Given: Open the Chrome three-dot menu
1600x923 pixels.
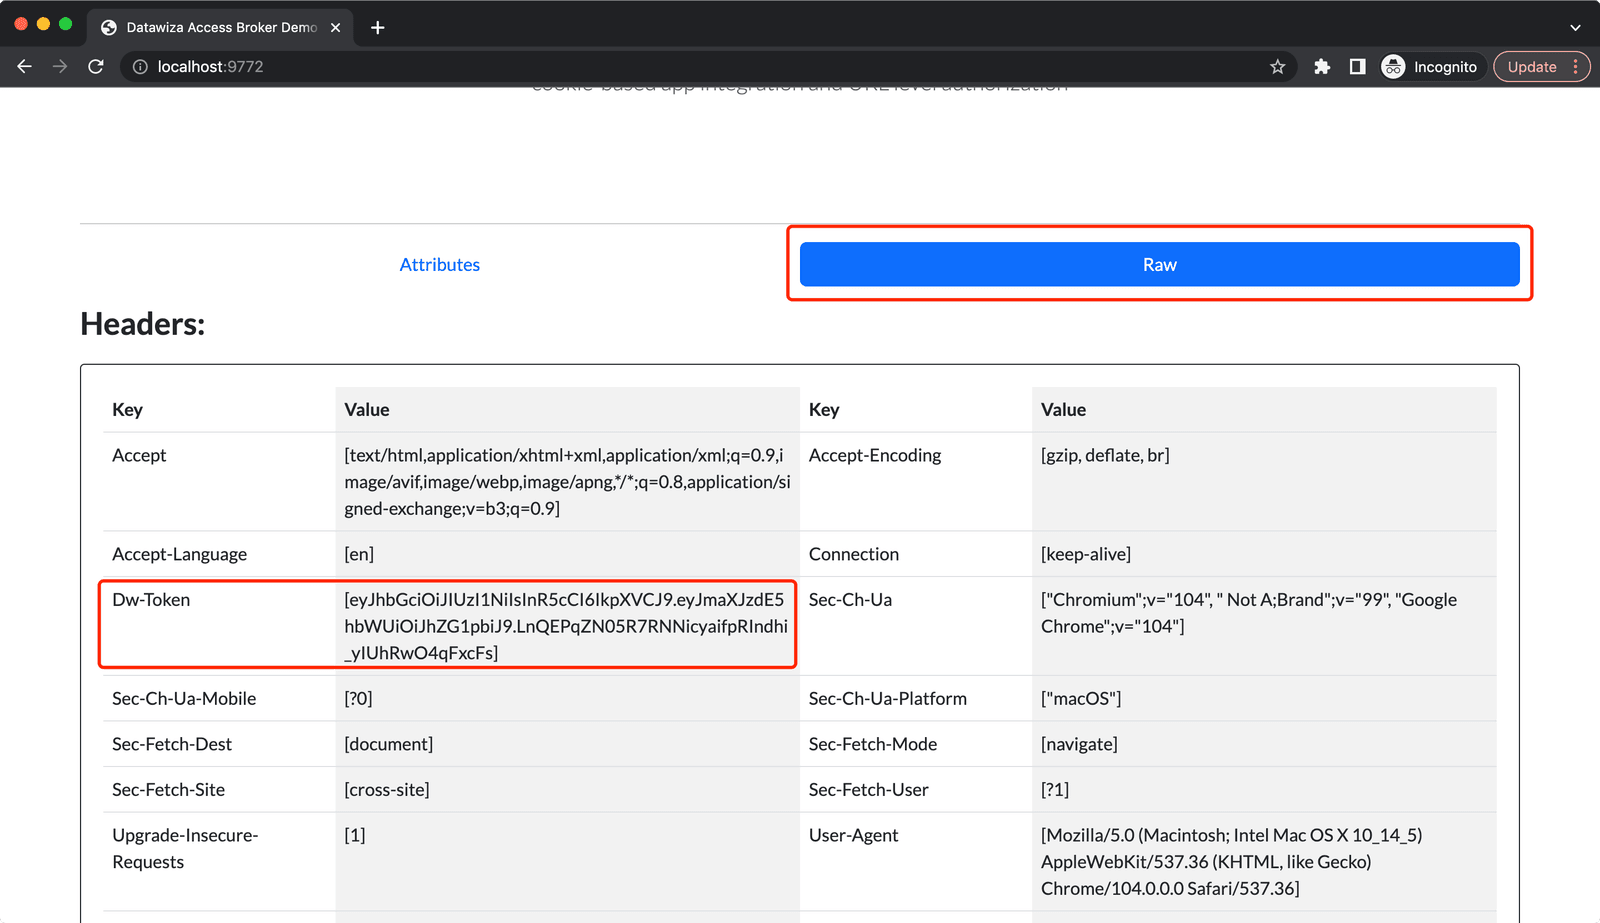Looking at the screenshot, I should coord(1576,67).
